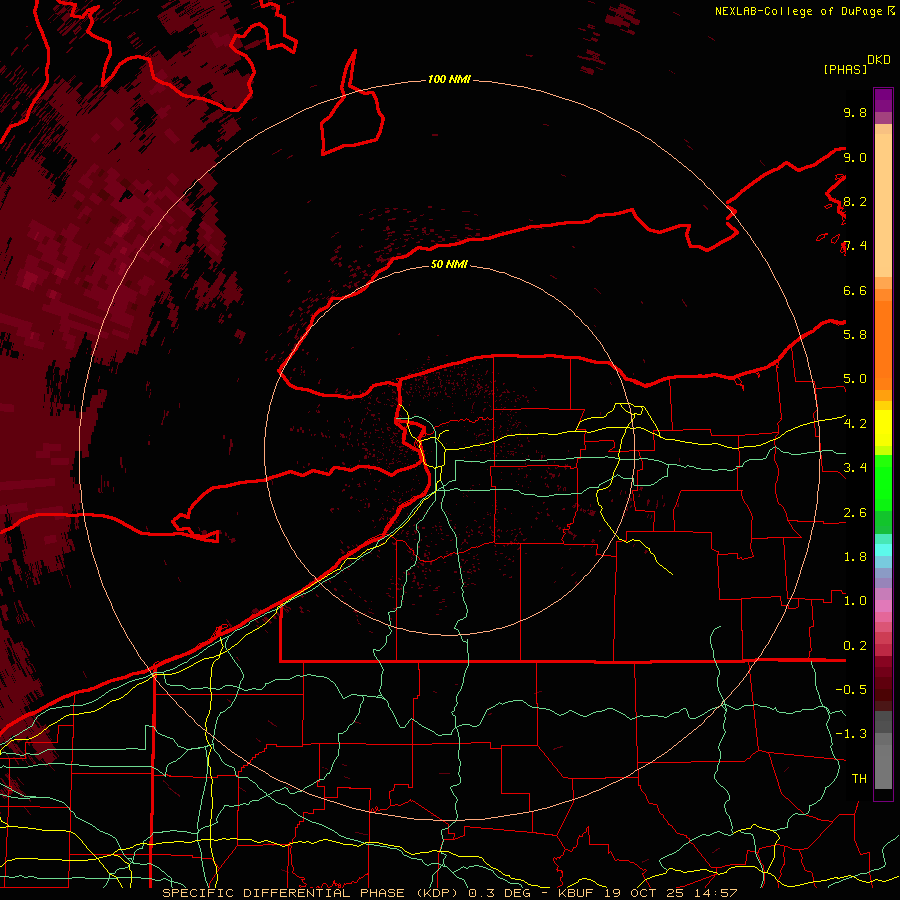
Task: Click the 4.2 value on color scale
Action: click(855, 423)
